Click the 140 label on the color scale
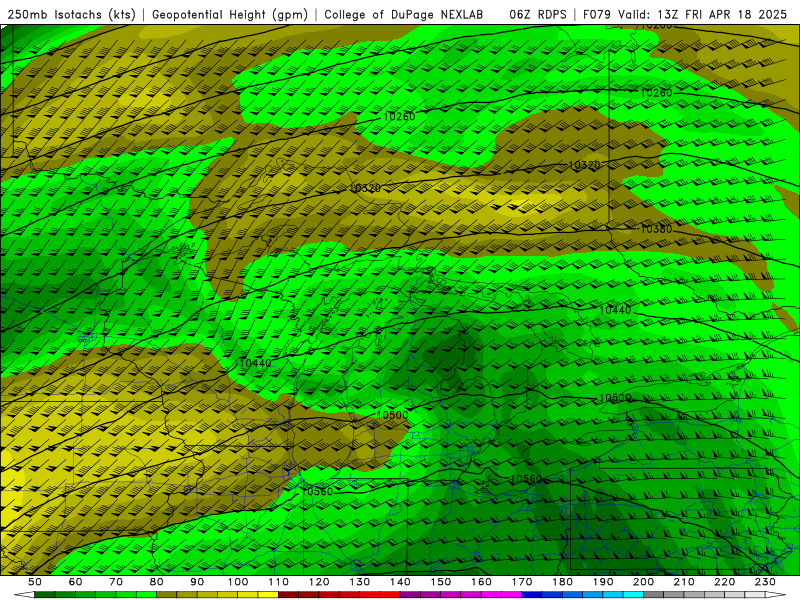This screenshot has width=800, height=600. (x=400, y=582)
